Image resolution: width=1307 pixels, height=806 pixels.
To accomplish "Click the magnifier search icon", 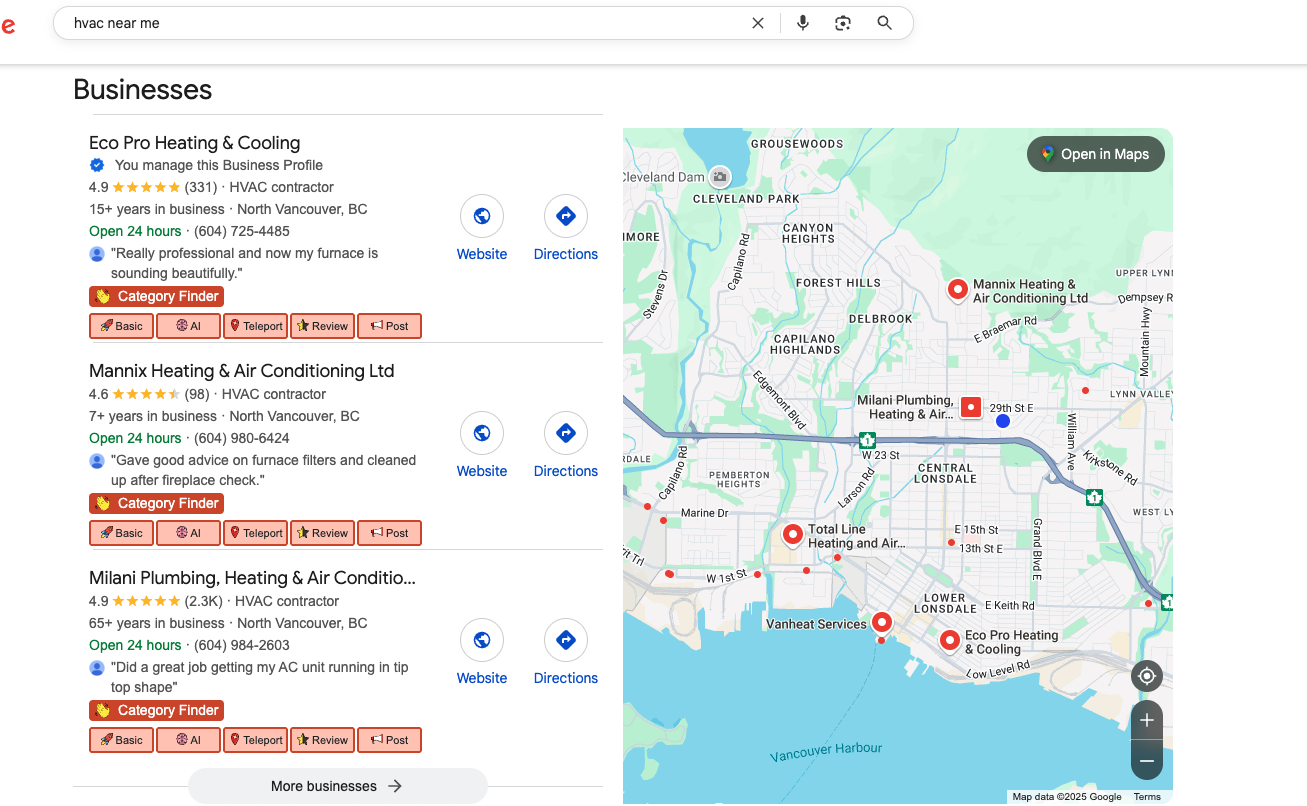I will [x=884, y=23].
